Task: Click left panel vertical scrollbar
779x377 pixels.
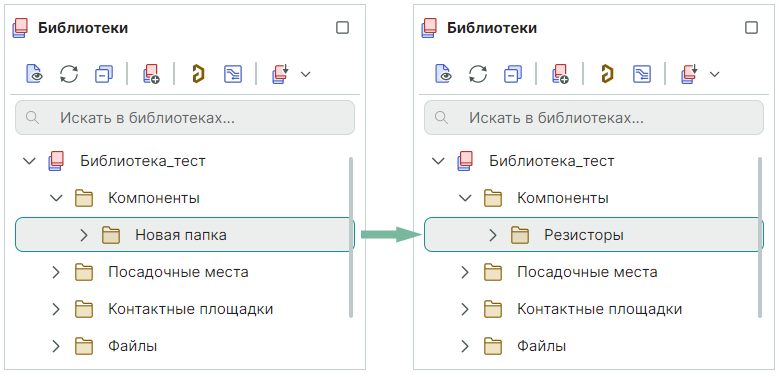Action: click(351, 237)
